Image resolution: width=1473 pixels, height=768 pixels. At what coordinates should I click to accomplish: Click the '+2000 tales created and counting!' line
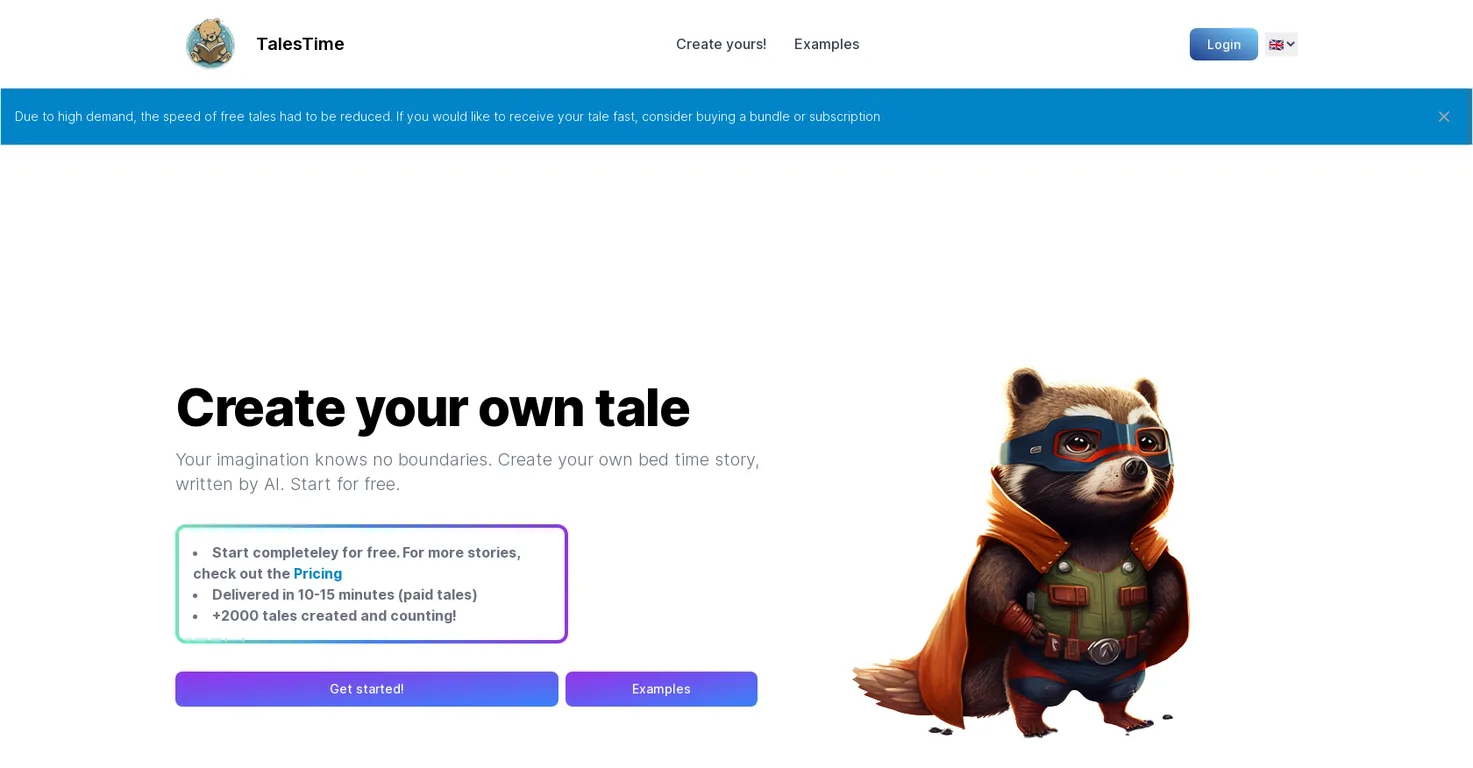pyautogui.click(x=334, y=616)
